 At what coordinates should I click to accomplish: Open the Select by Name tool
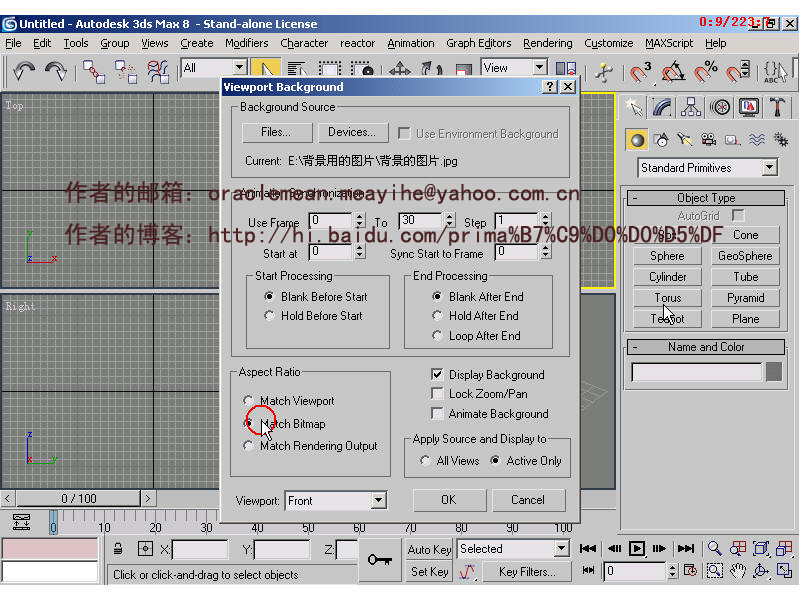[297, 70]
